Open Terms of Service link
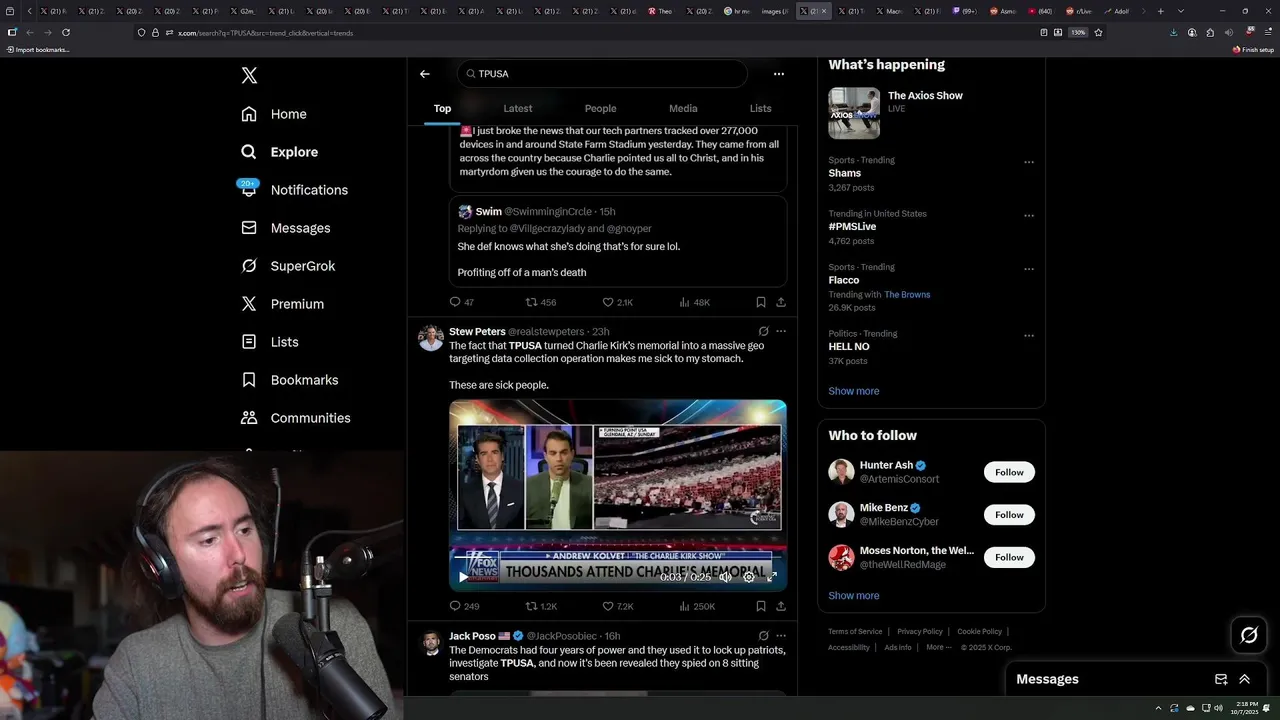This screenshot has height=720, width=1280. [x=855, y=632]
